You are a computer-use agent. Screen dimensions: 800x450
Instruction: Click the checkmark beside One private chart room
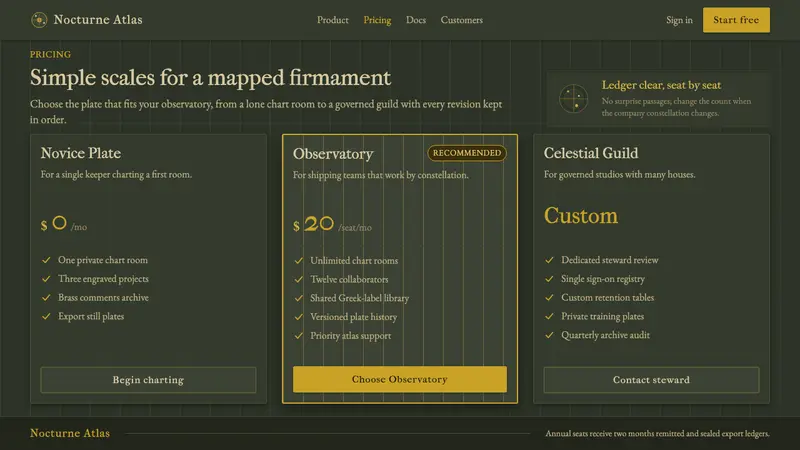point(46,260)
